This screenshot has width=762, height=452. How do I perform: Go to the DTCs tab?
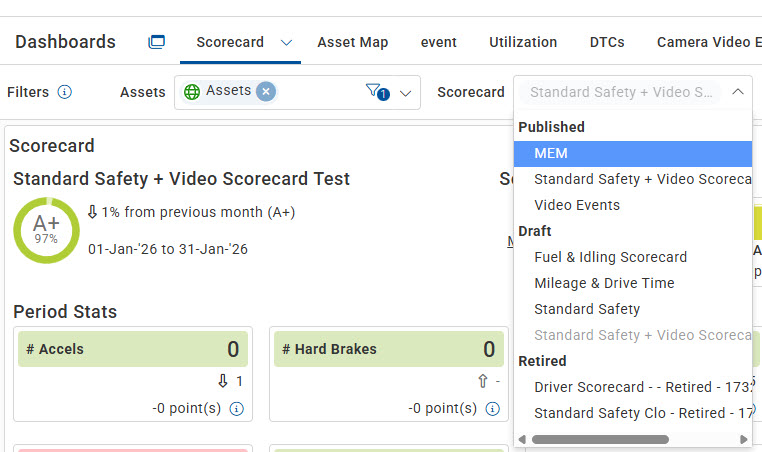pyautogui.click(x=607, y=42)
